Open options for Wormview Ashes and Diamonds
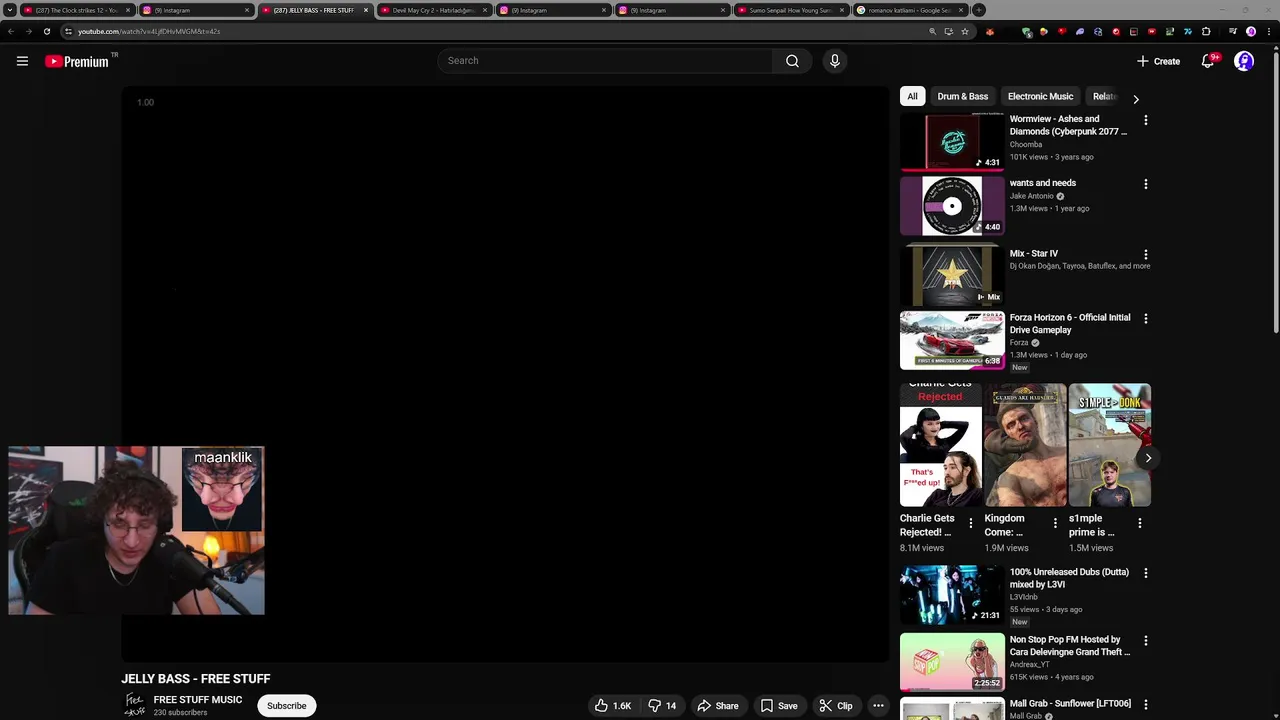 (x=1146, y=120)
